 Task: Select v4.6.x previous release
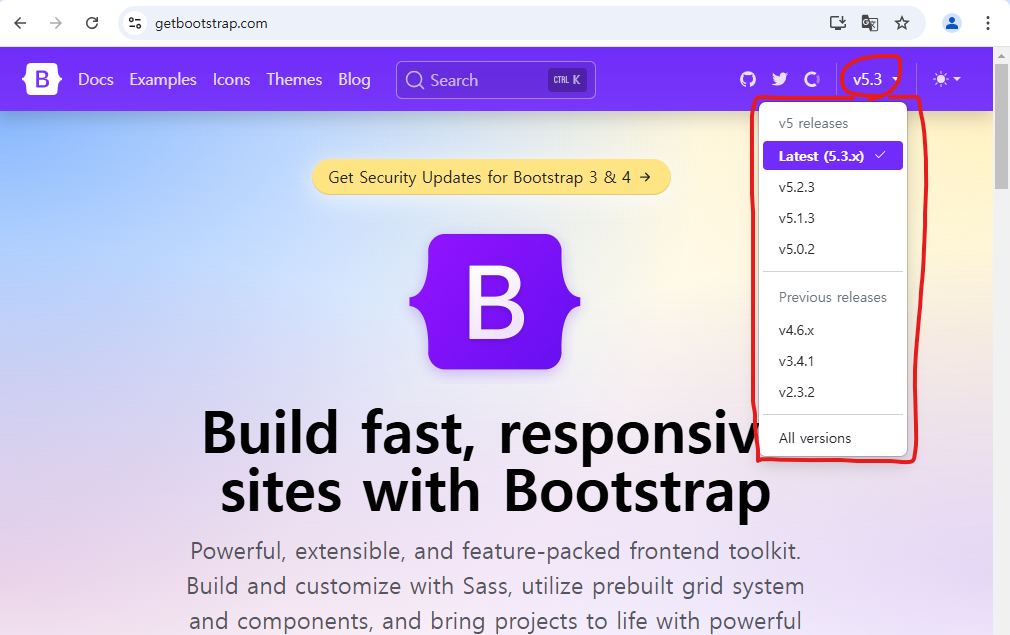pos(833,330)
